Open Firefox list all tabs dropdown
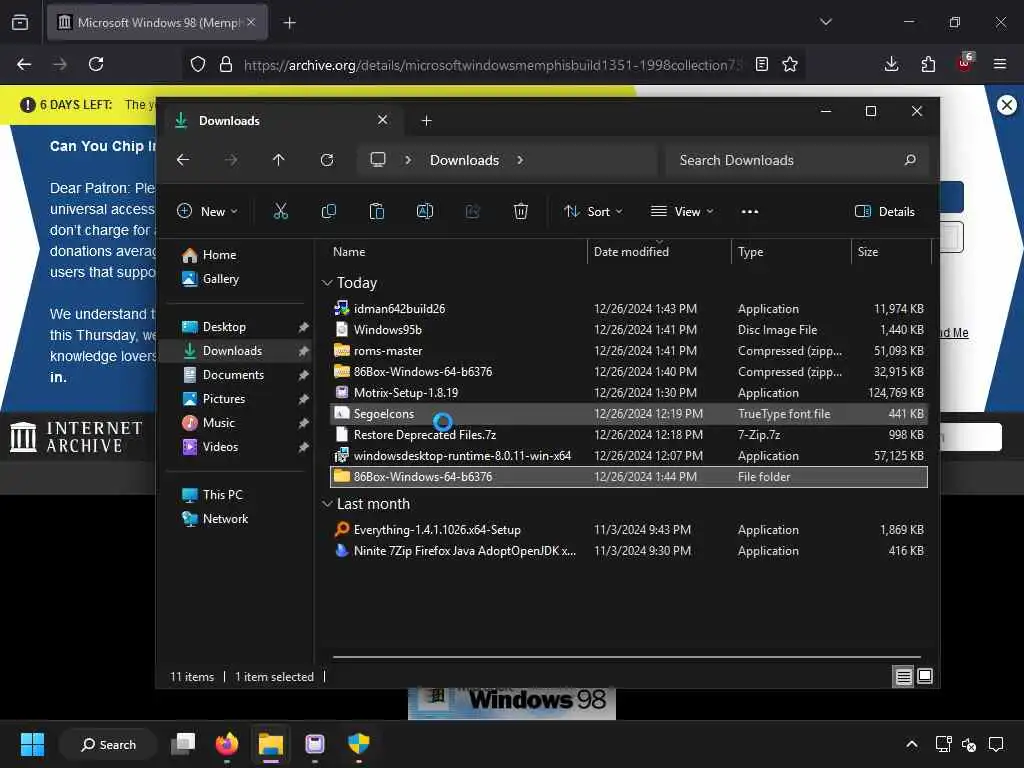1024x768 pixels. coord(826,22)
